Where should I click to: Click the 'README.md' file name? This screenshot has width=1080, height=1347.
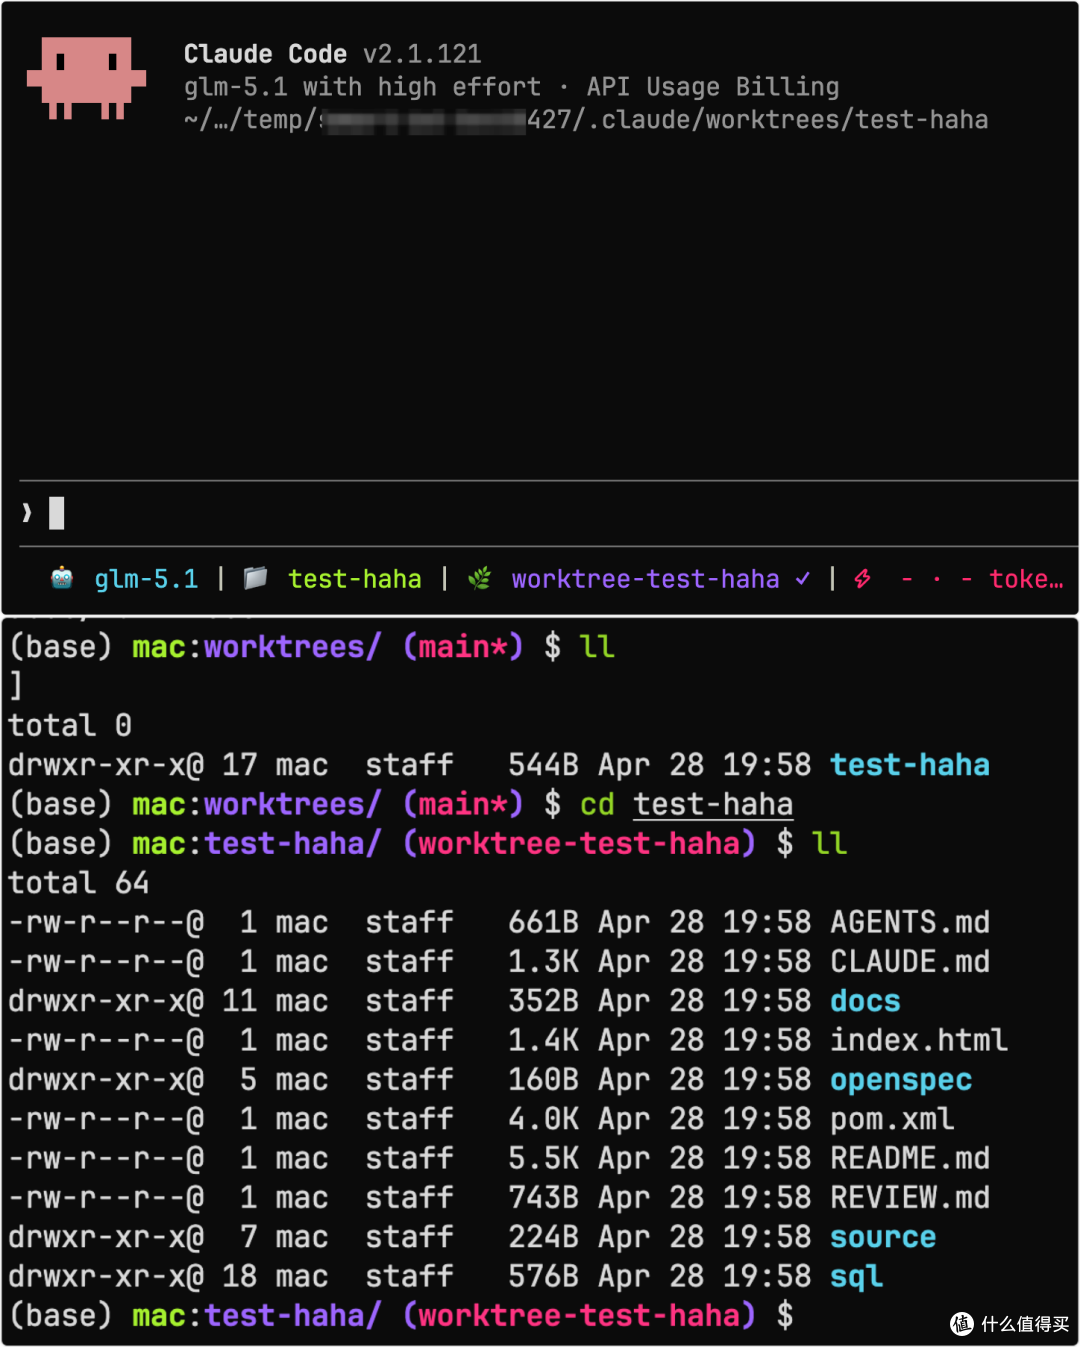pyautogui.click(x=910, y=1158)
